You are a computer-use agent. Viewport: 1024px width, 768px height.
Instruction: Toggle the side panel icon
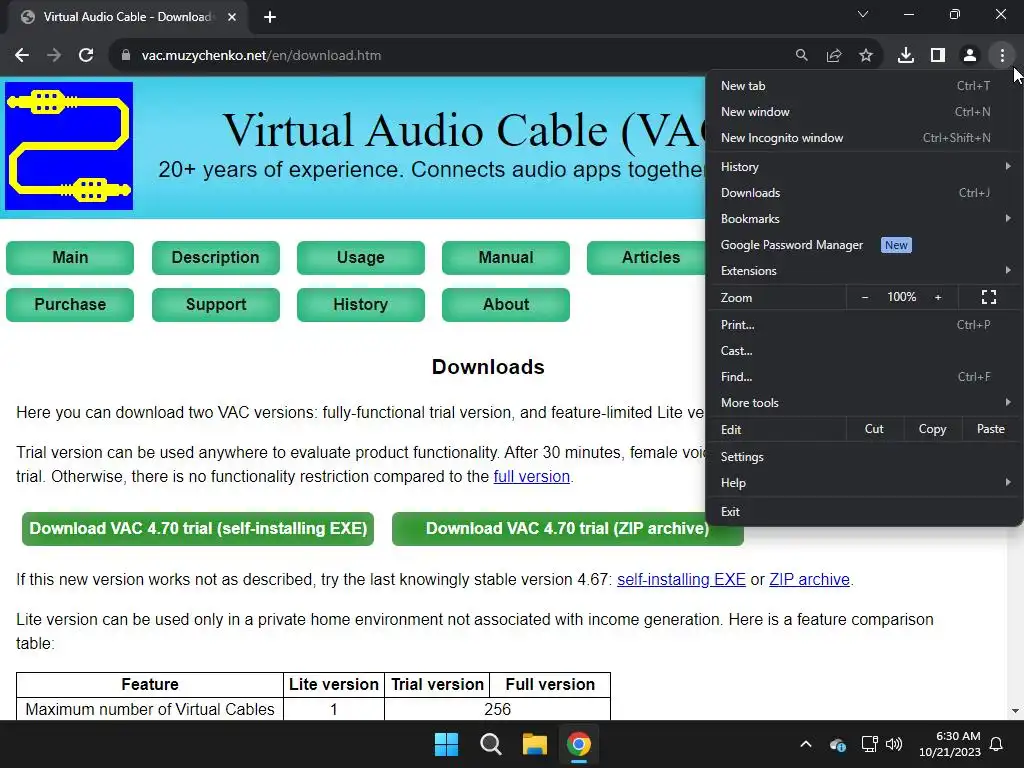[x=938, y=56]
